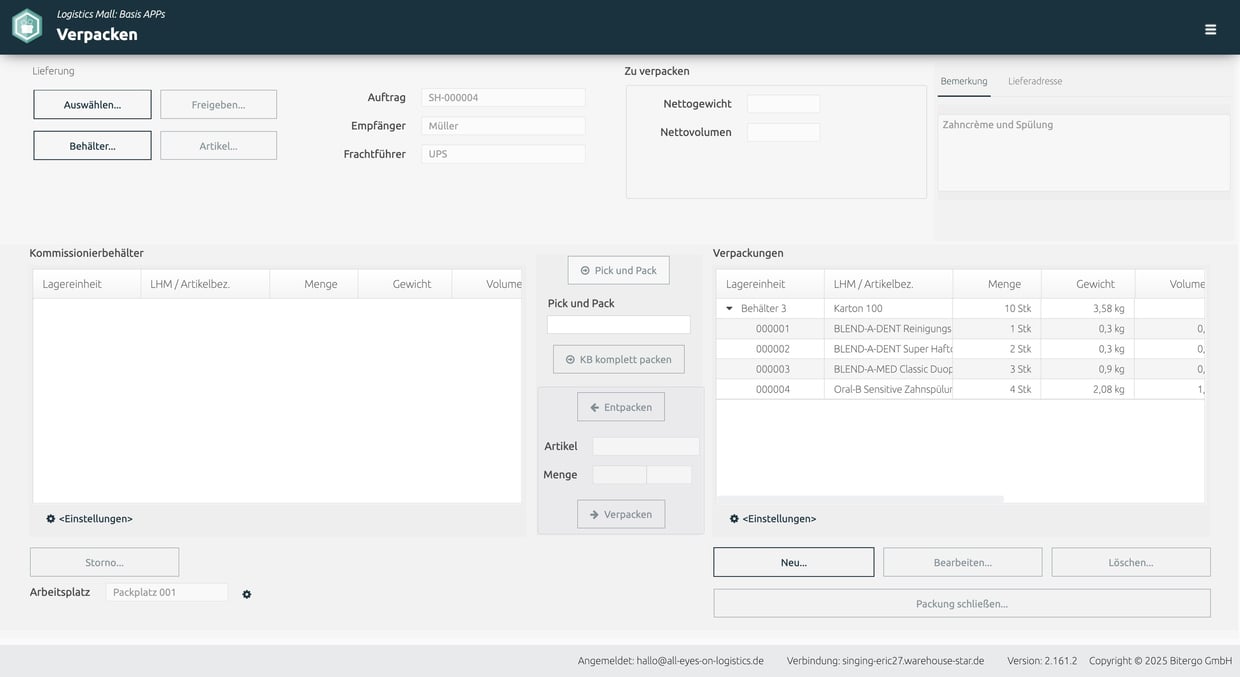Open workstation settings gear beside Packplatz 001

click(247, 594)
